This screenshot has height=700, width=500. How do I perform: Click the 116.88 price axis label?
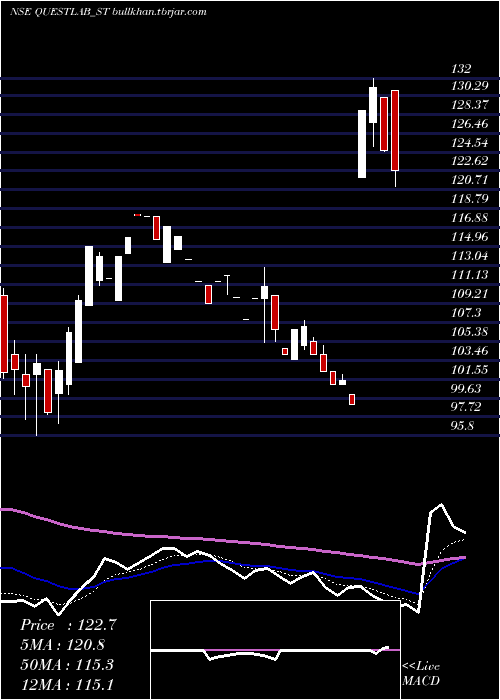[470, 218]
